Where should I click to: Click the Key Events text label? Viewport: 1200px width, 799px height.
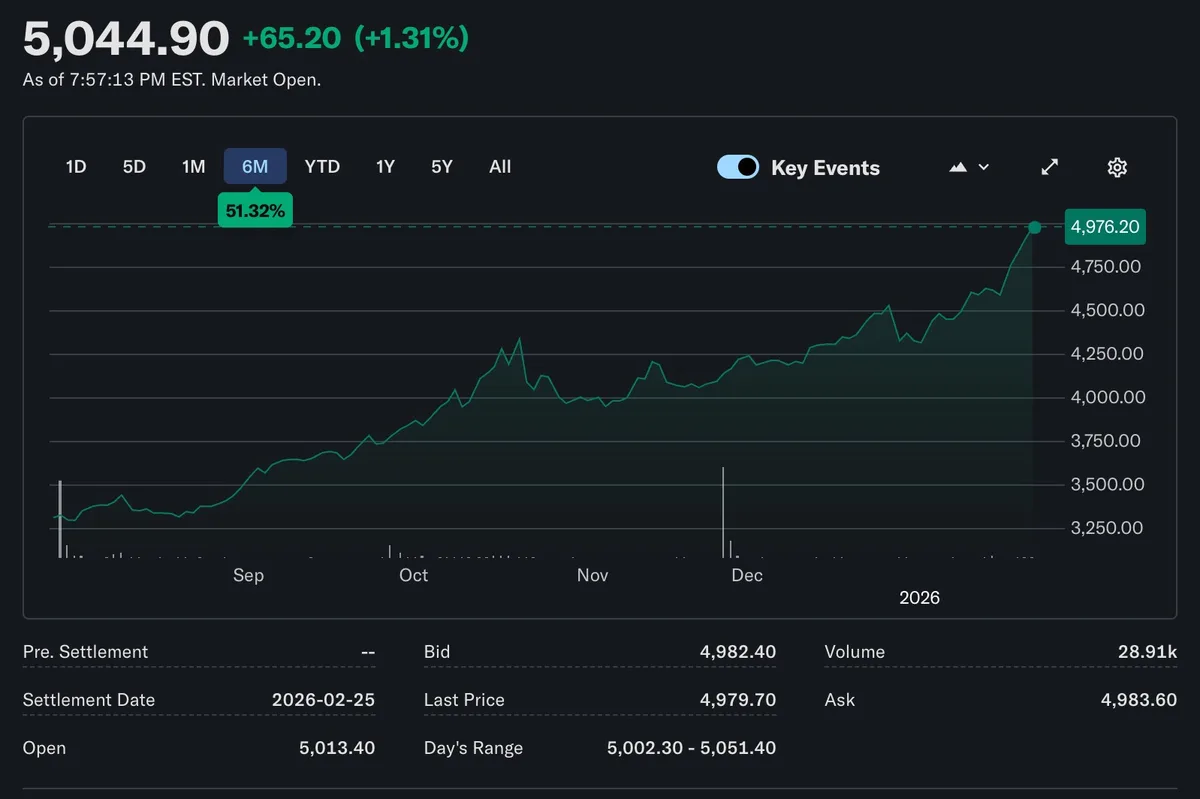pos(825,168)
